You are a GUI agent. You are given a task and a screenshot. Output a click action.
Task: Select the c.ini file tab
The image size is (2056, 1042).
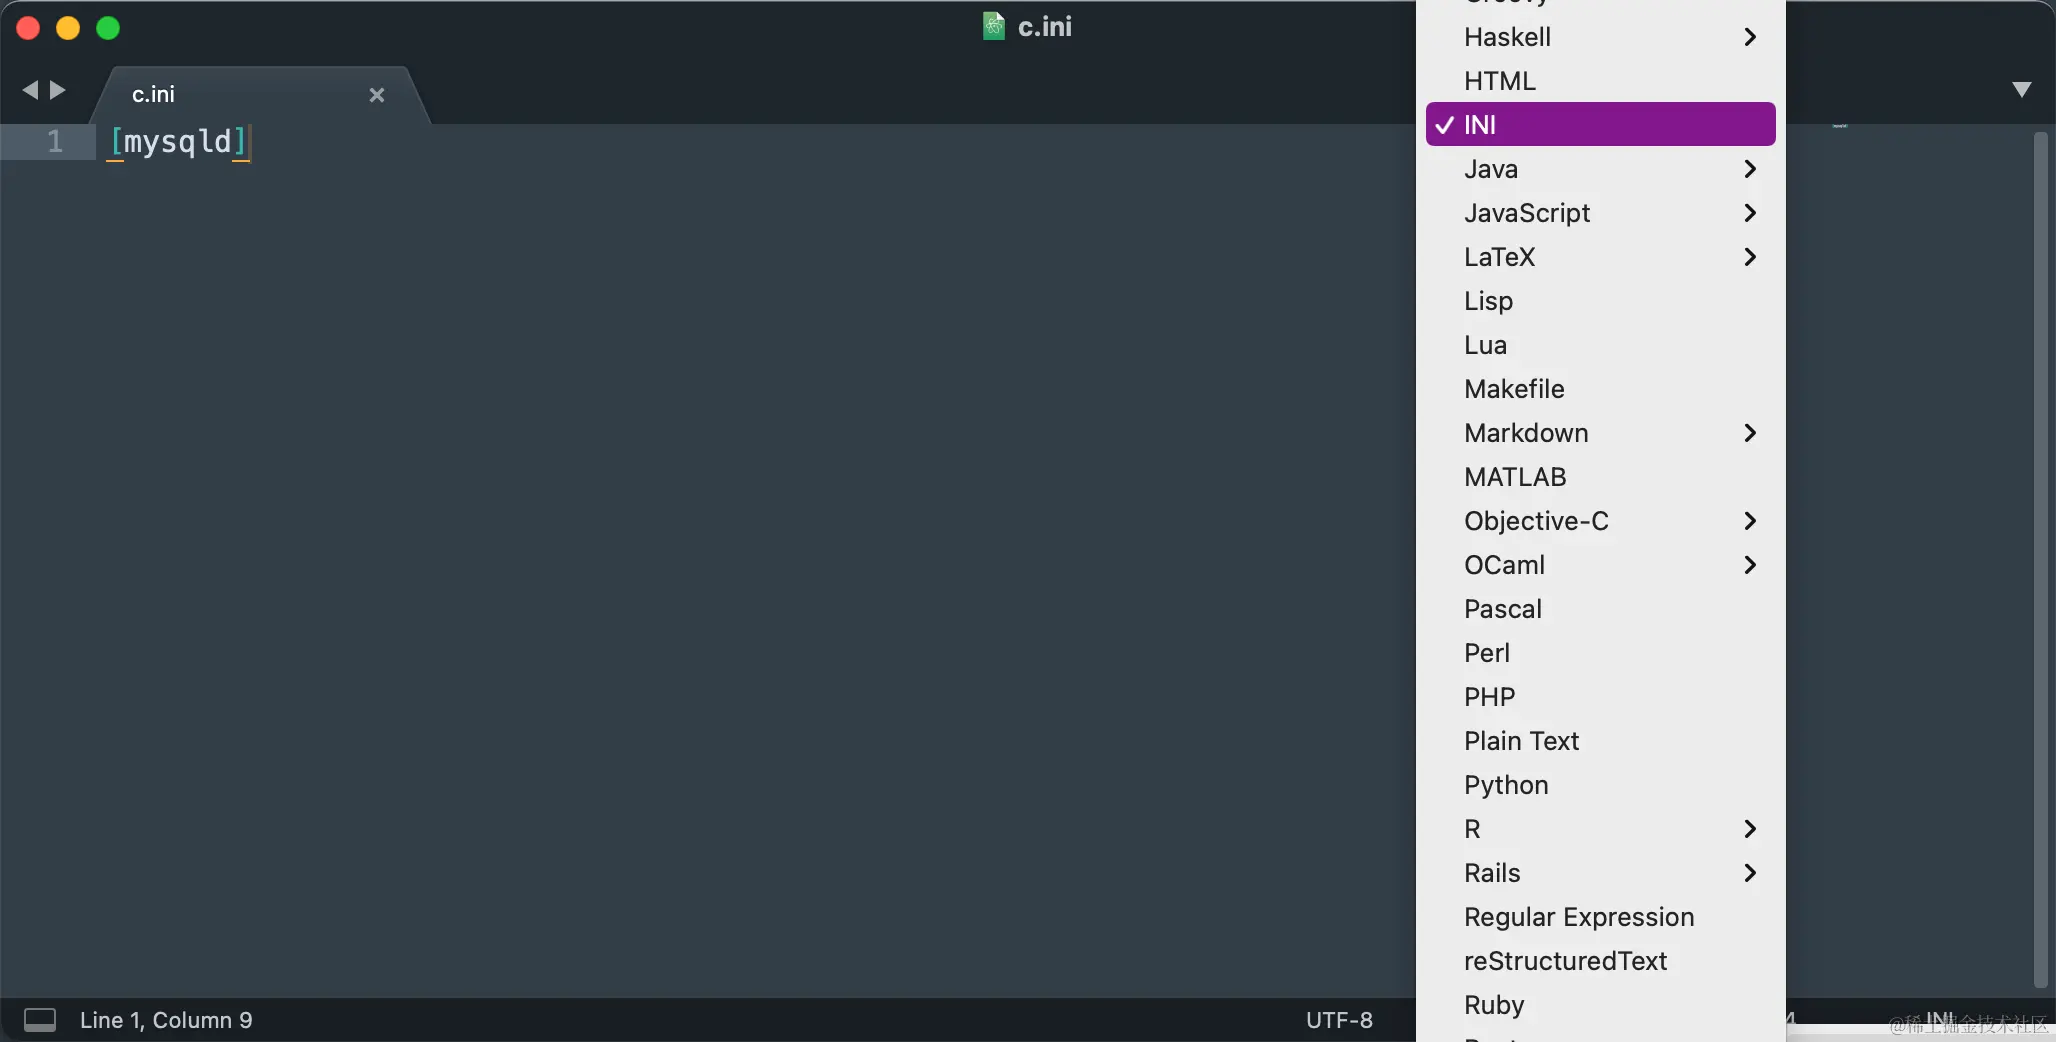260,95
